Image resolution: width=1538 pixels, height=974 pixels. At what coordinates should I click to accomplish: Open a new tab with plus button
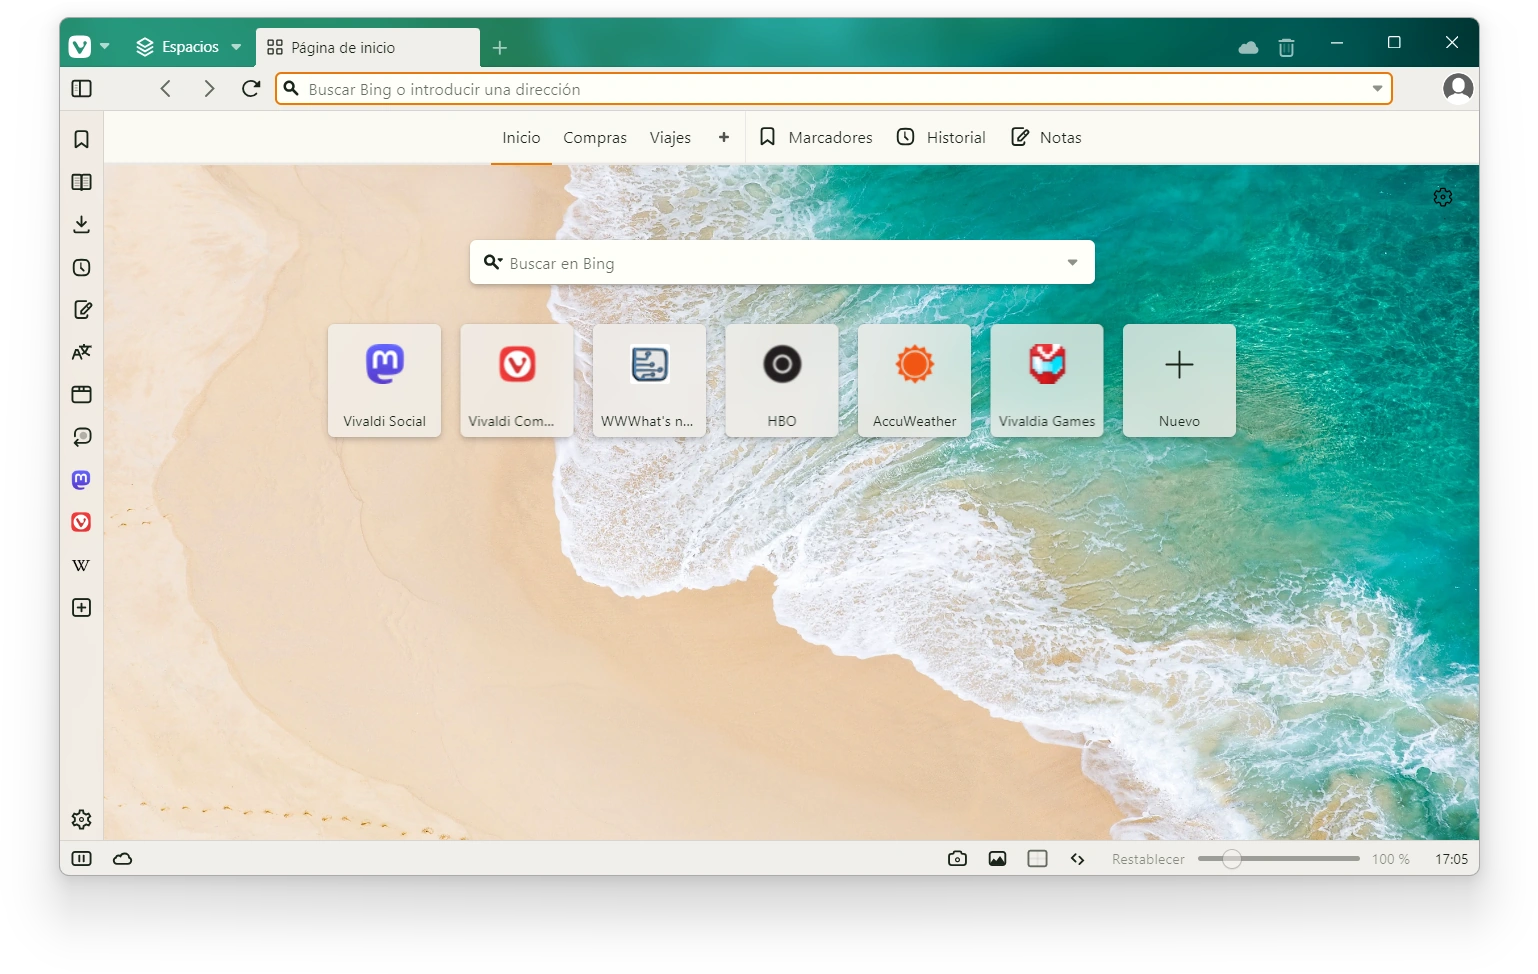pyautogui.click(x=500, y=48)
